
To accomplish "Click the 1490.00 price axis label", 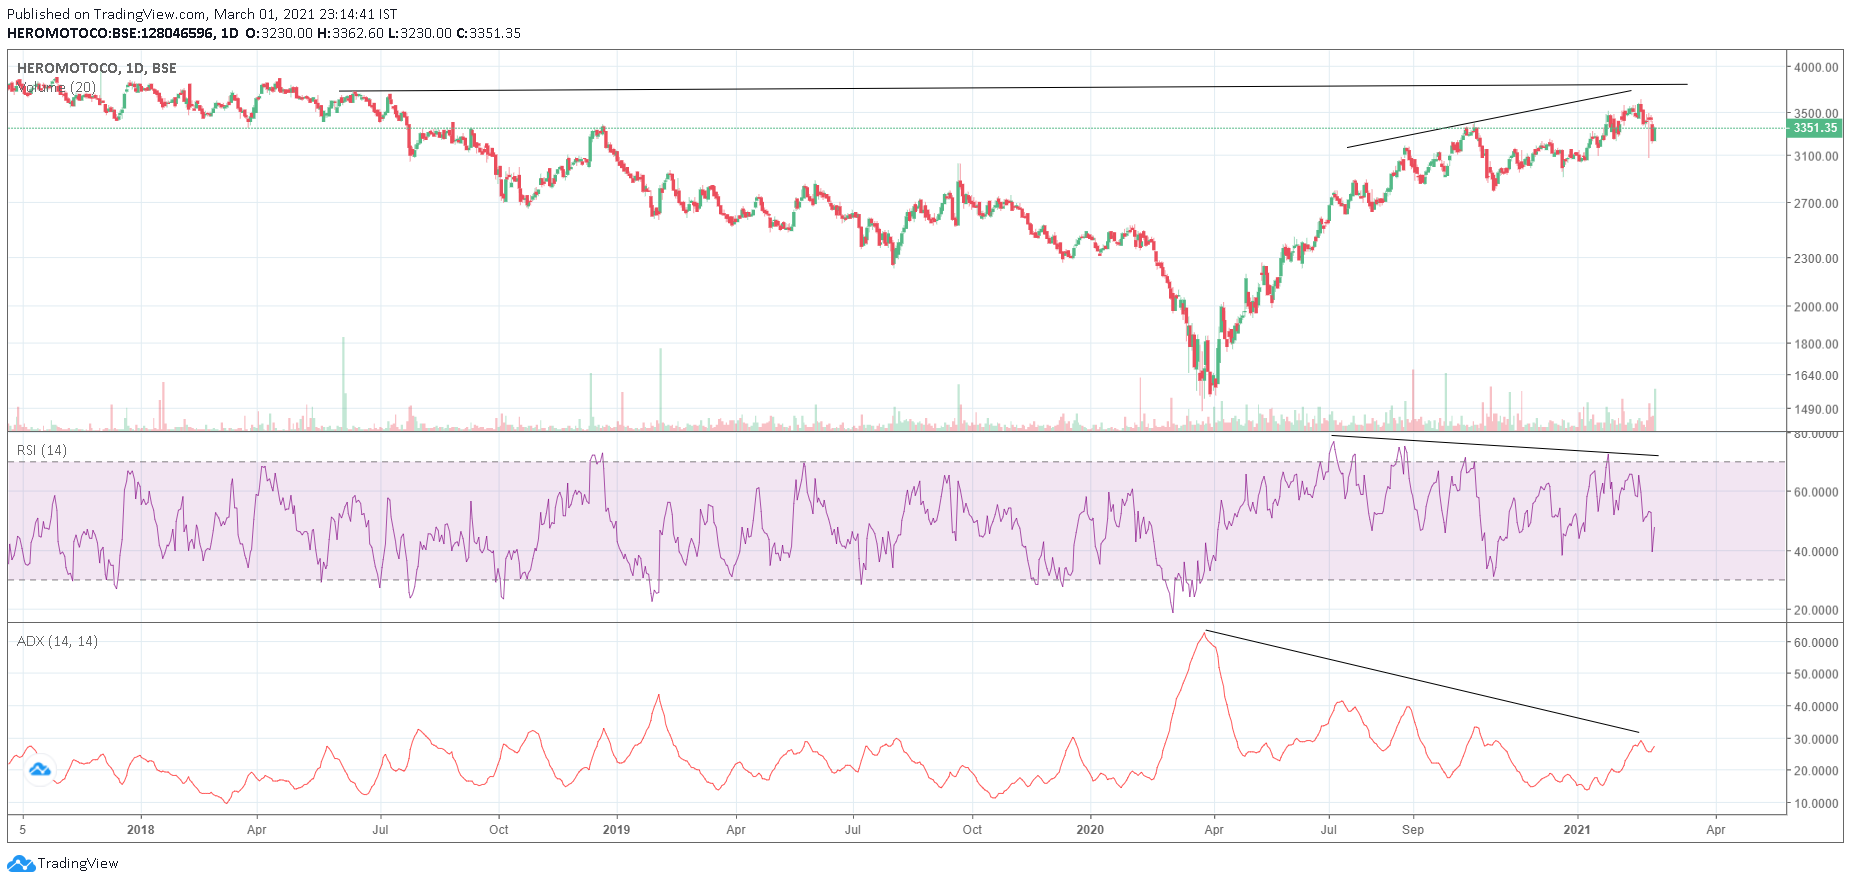I will coord(1816,409).
